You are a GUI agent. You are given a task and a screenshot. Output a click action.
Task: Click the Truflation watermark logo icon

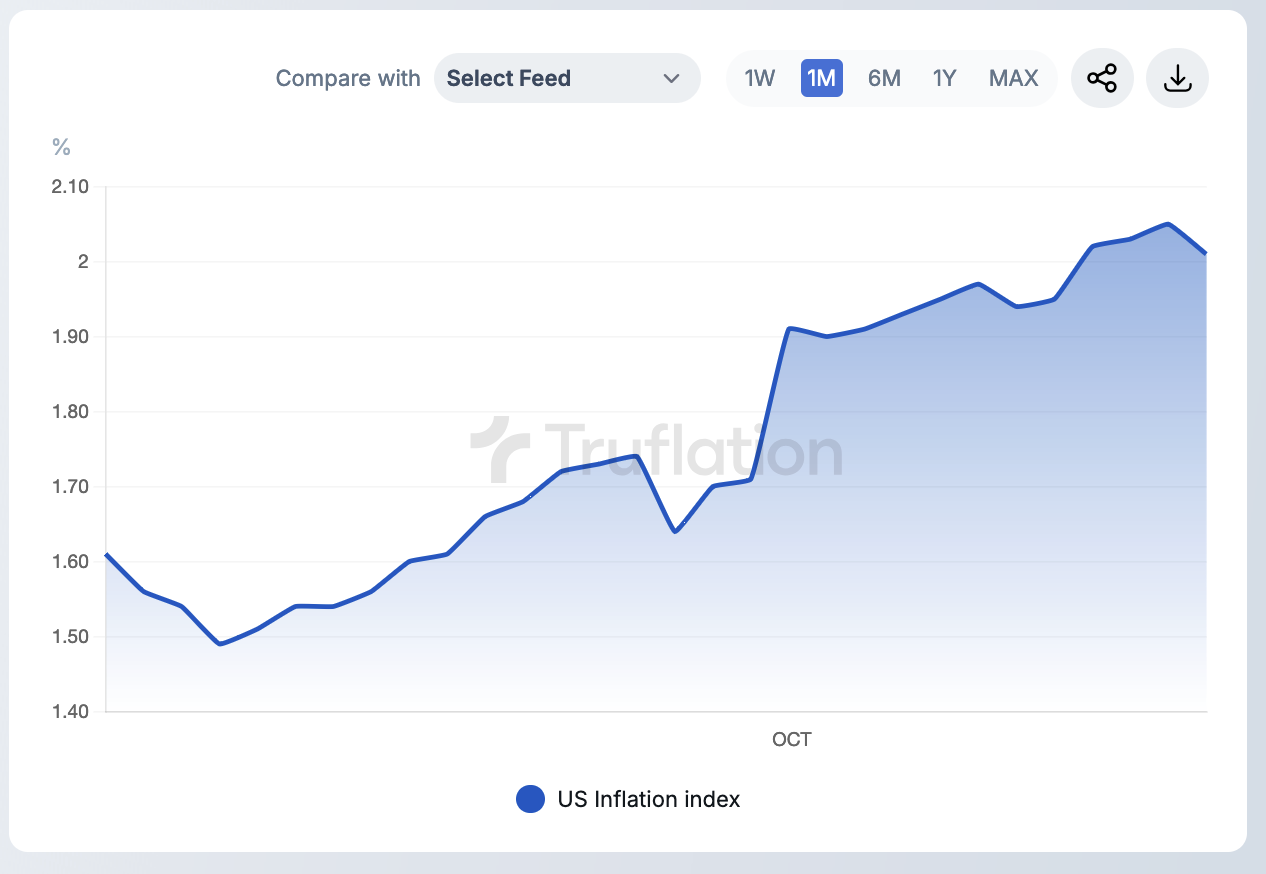500,449
